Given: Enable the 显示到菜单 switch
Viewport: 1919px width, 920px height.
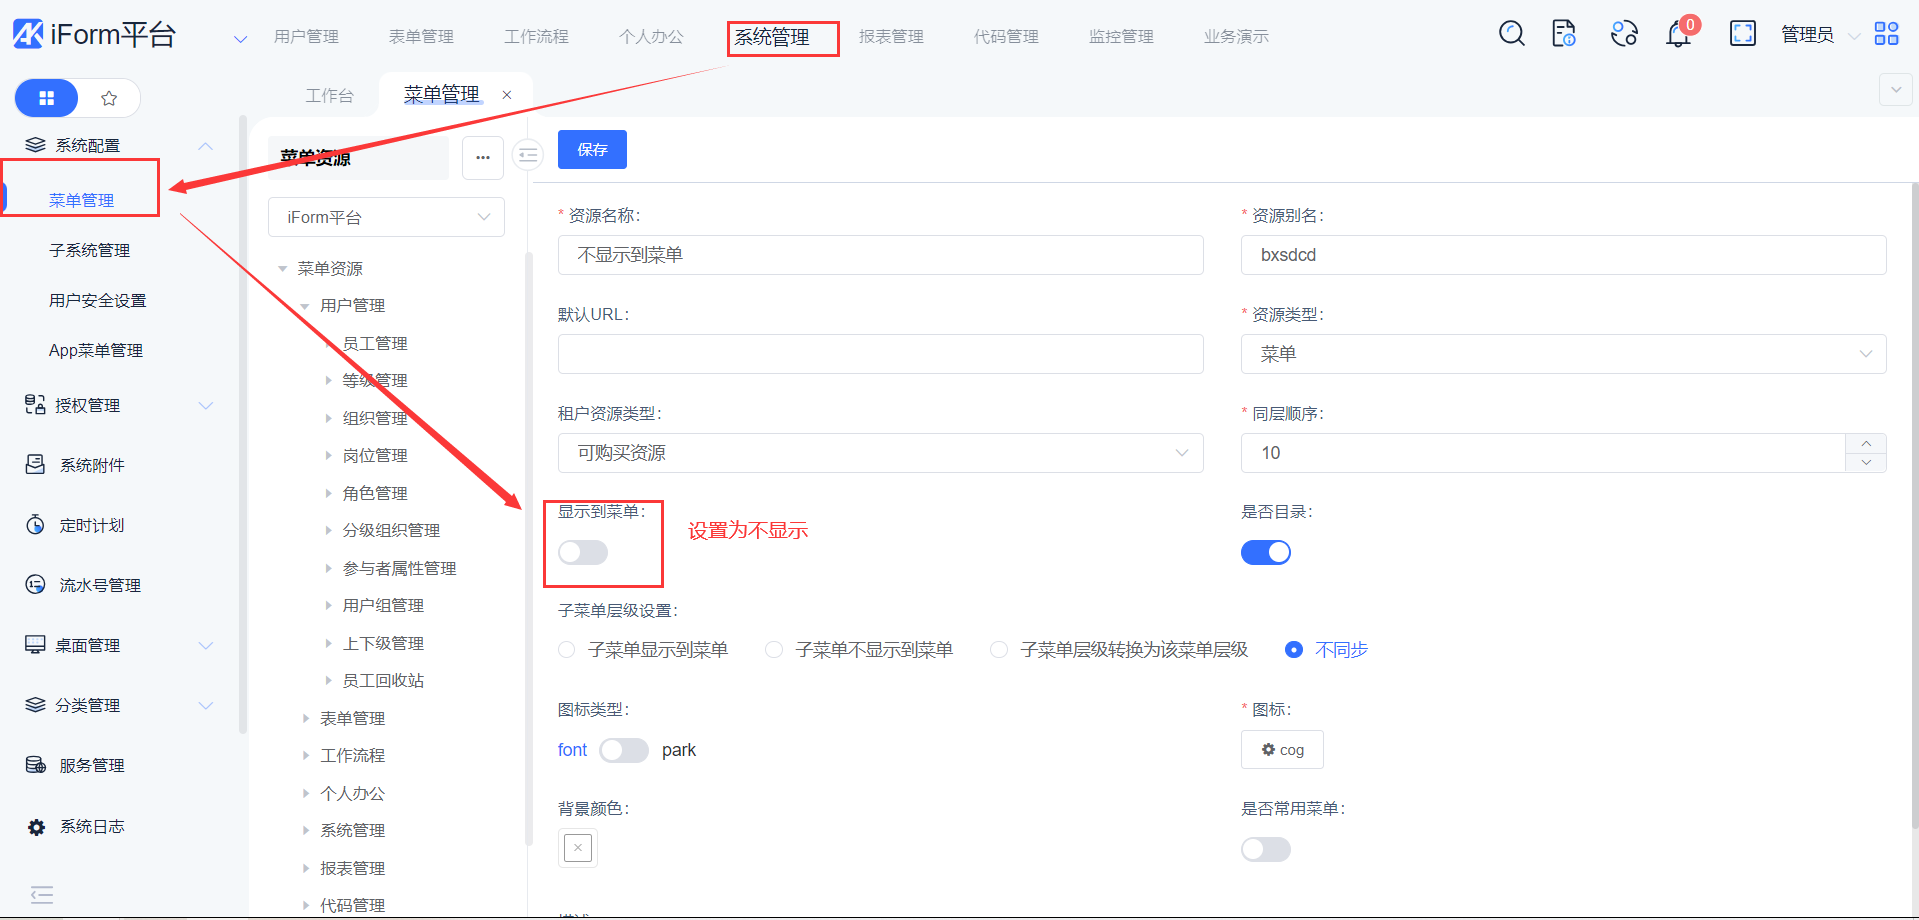Looking at the screenshot, I should [x=583, y=552].
